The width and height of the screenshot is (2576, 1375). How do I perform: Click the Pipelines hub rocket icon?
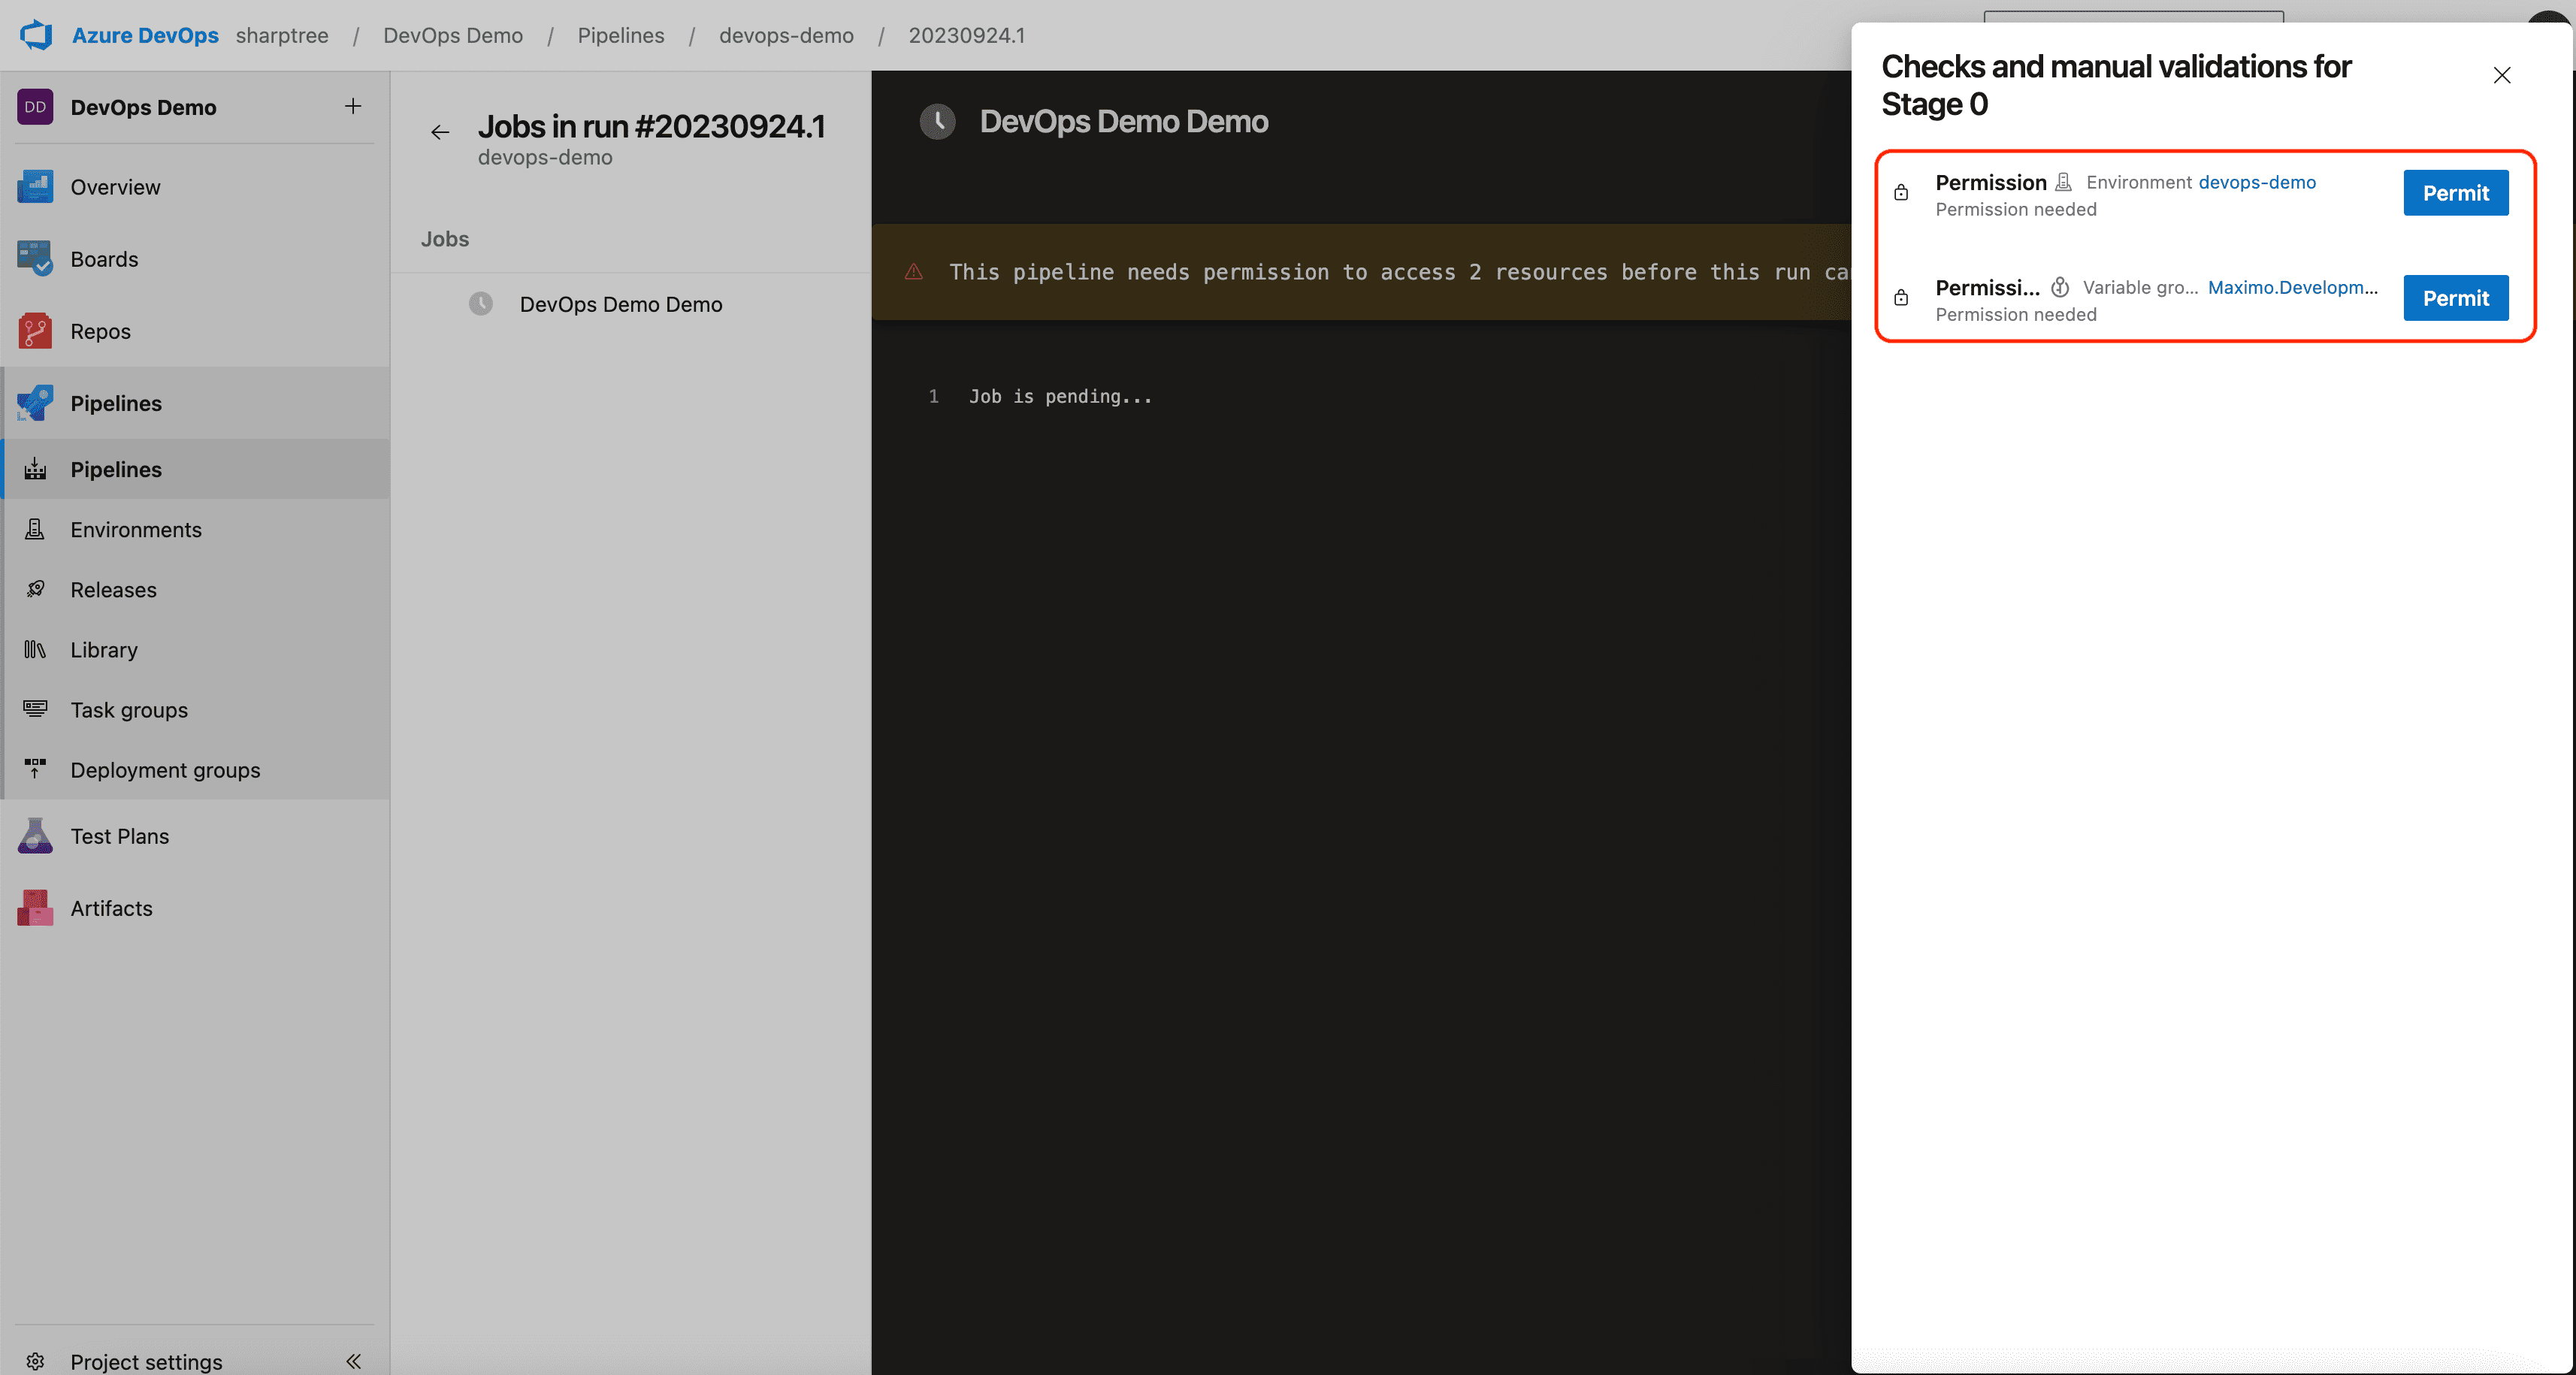(x=35, y=403)
